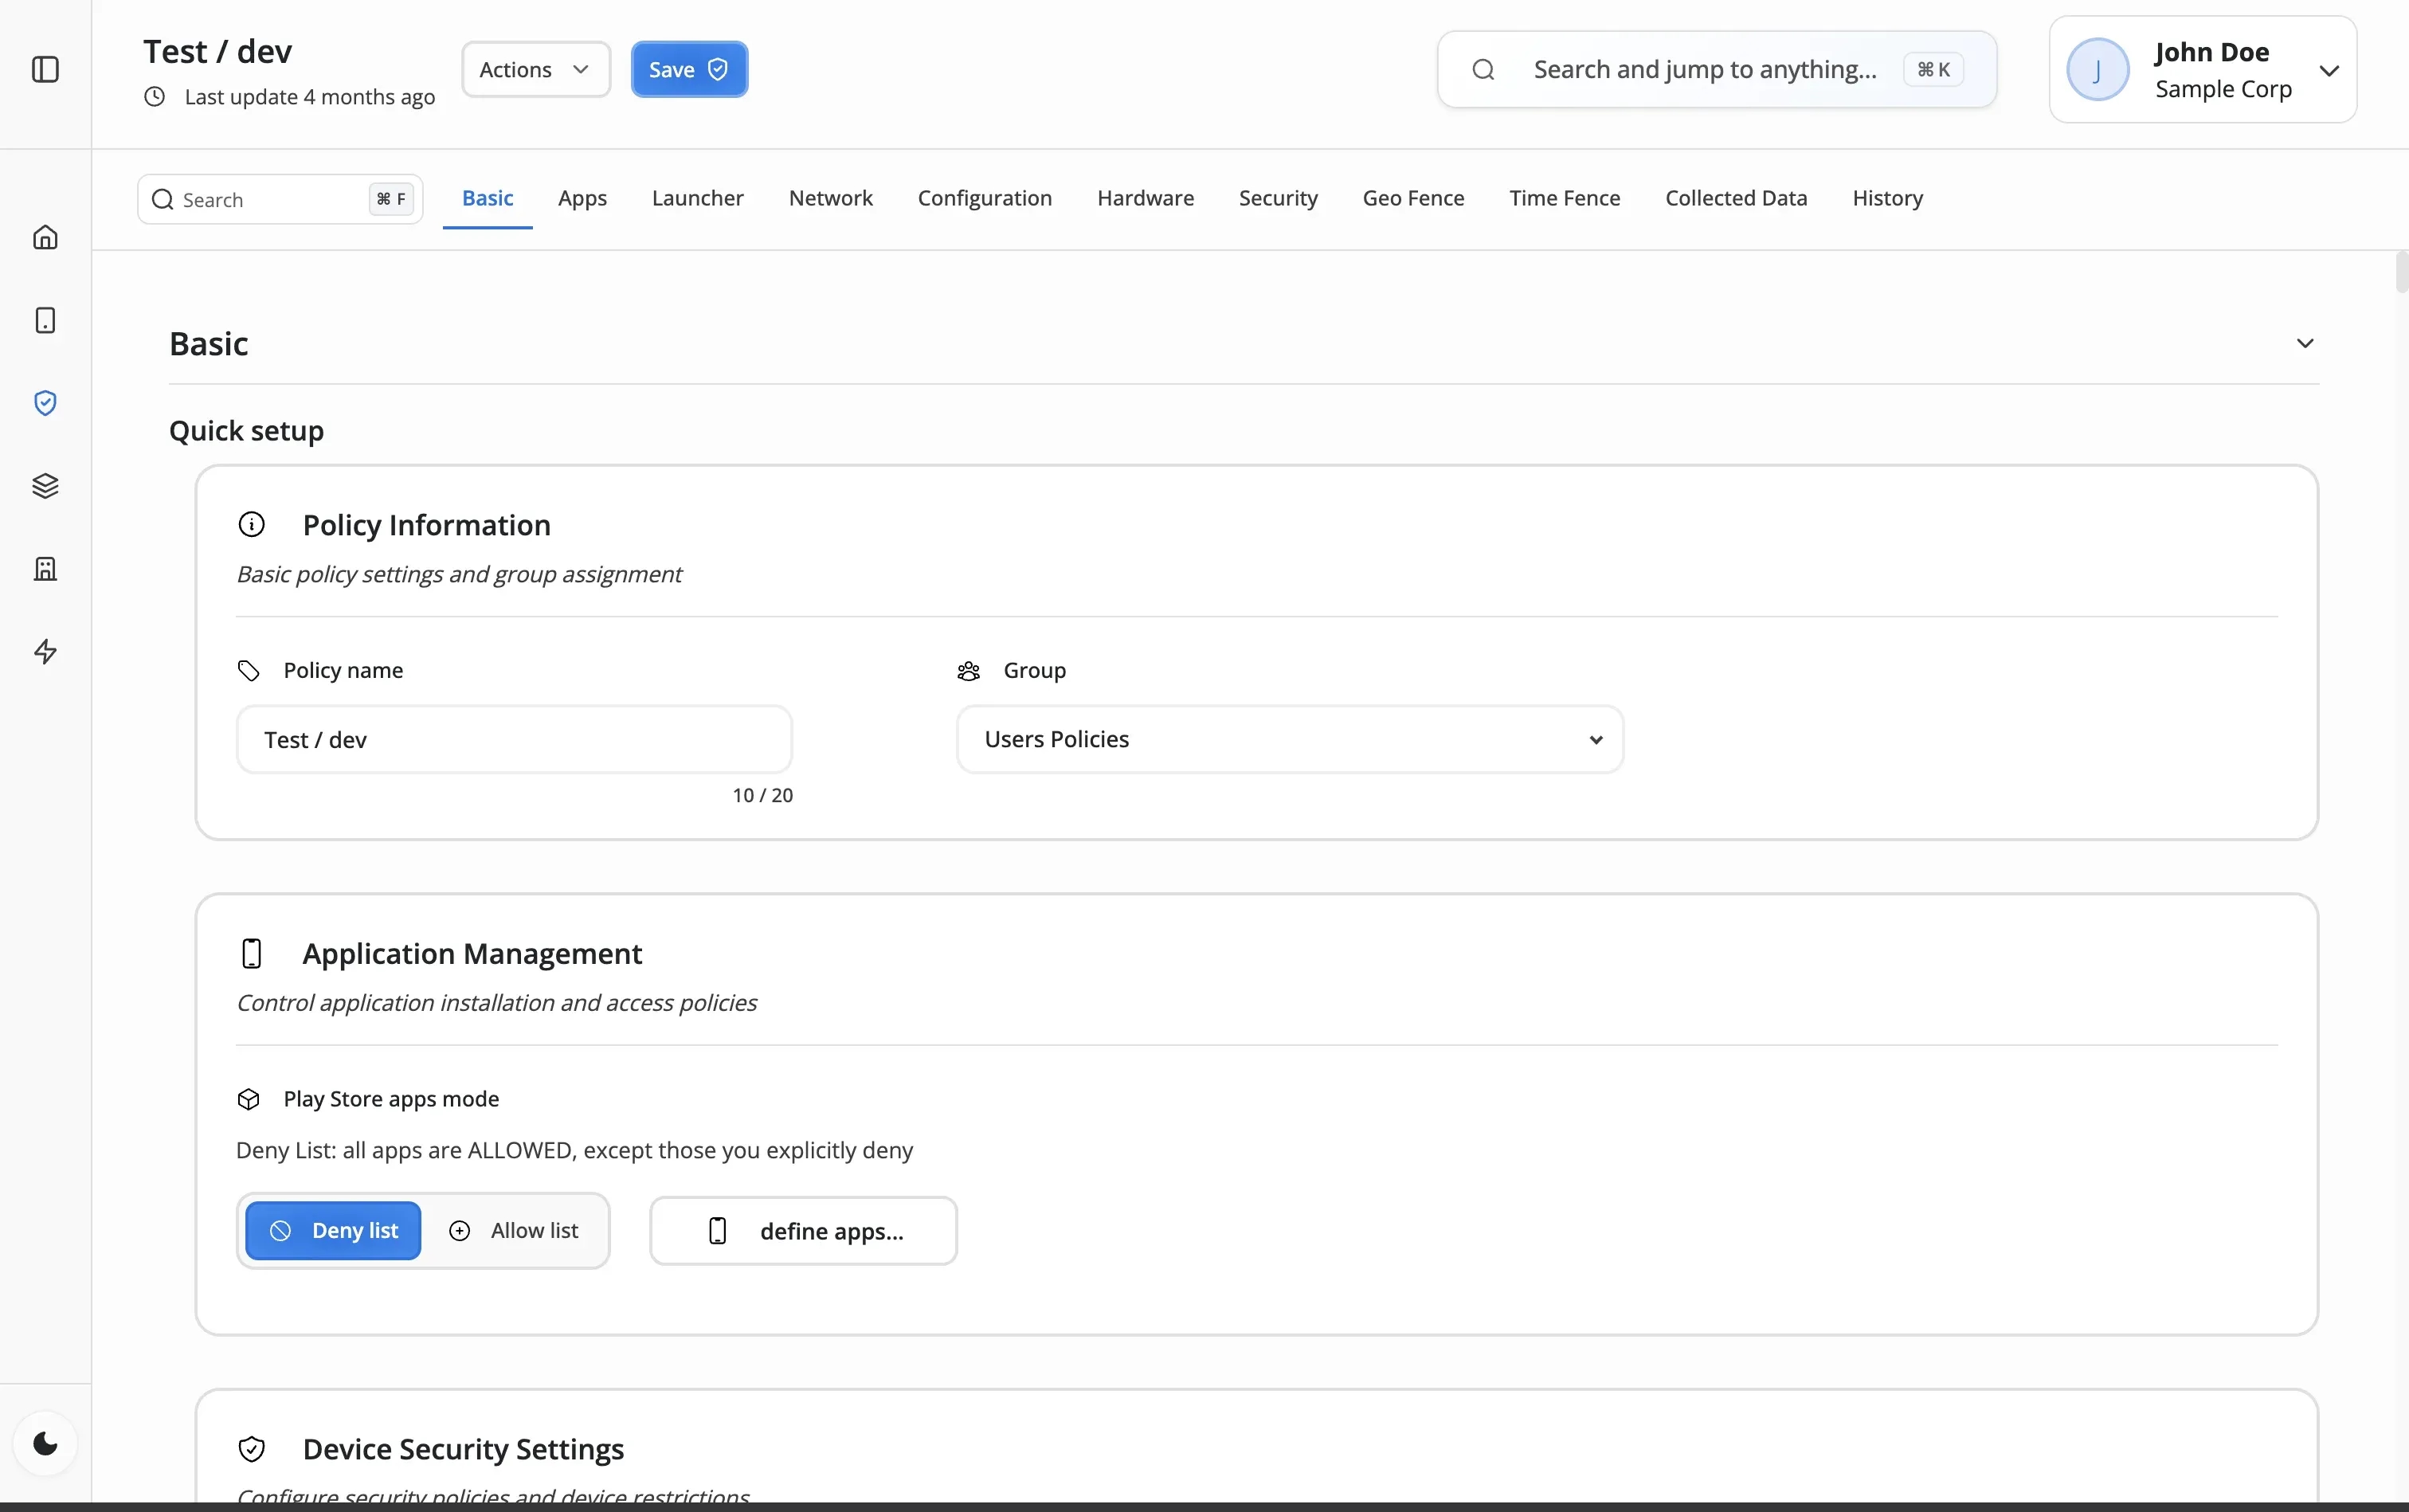Open the Geo Fence tab
This screenshot has height=1512, width=2409.
1413,198
